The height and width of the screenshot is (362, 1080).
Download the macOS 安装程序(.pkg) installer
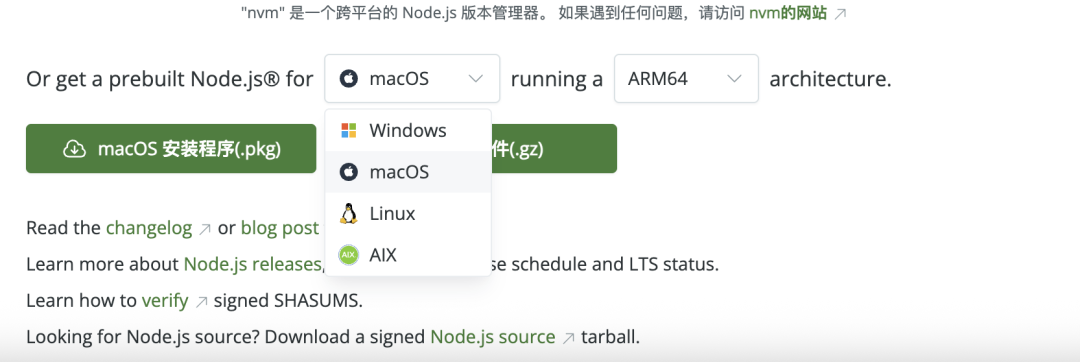pyautogui.click(x=171, y=149)
